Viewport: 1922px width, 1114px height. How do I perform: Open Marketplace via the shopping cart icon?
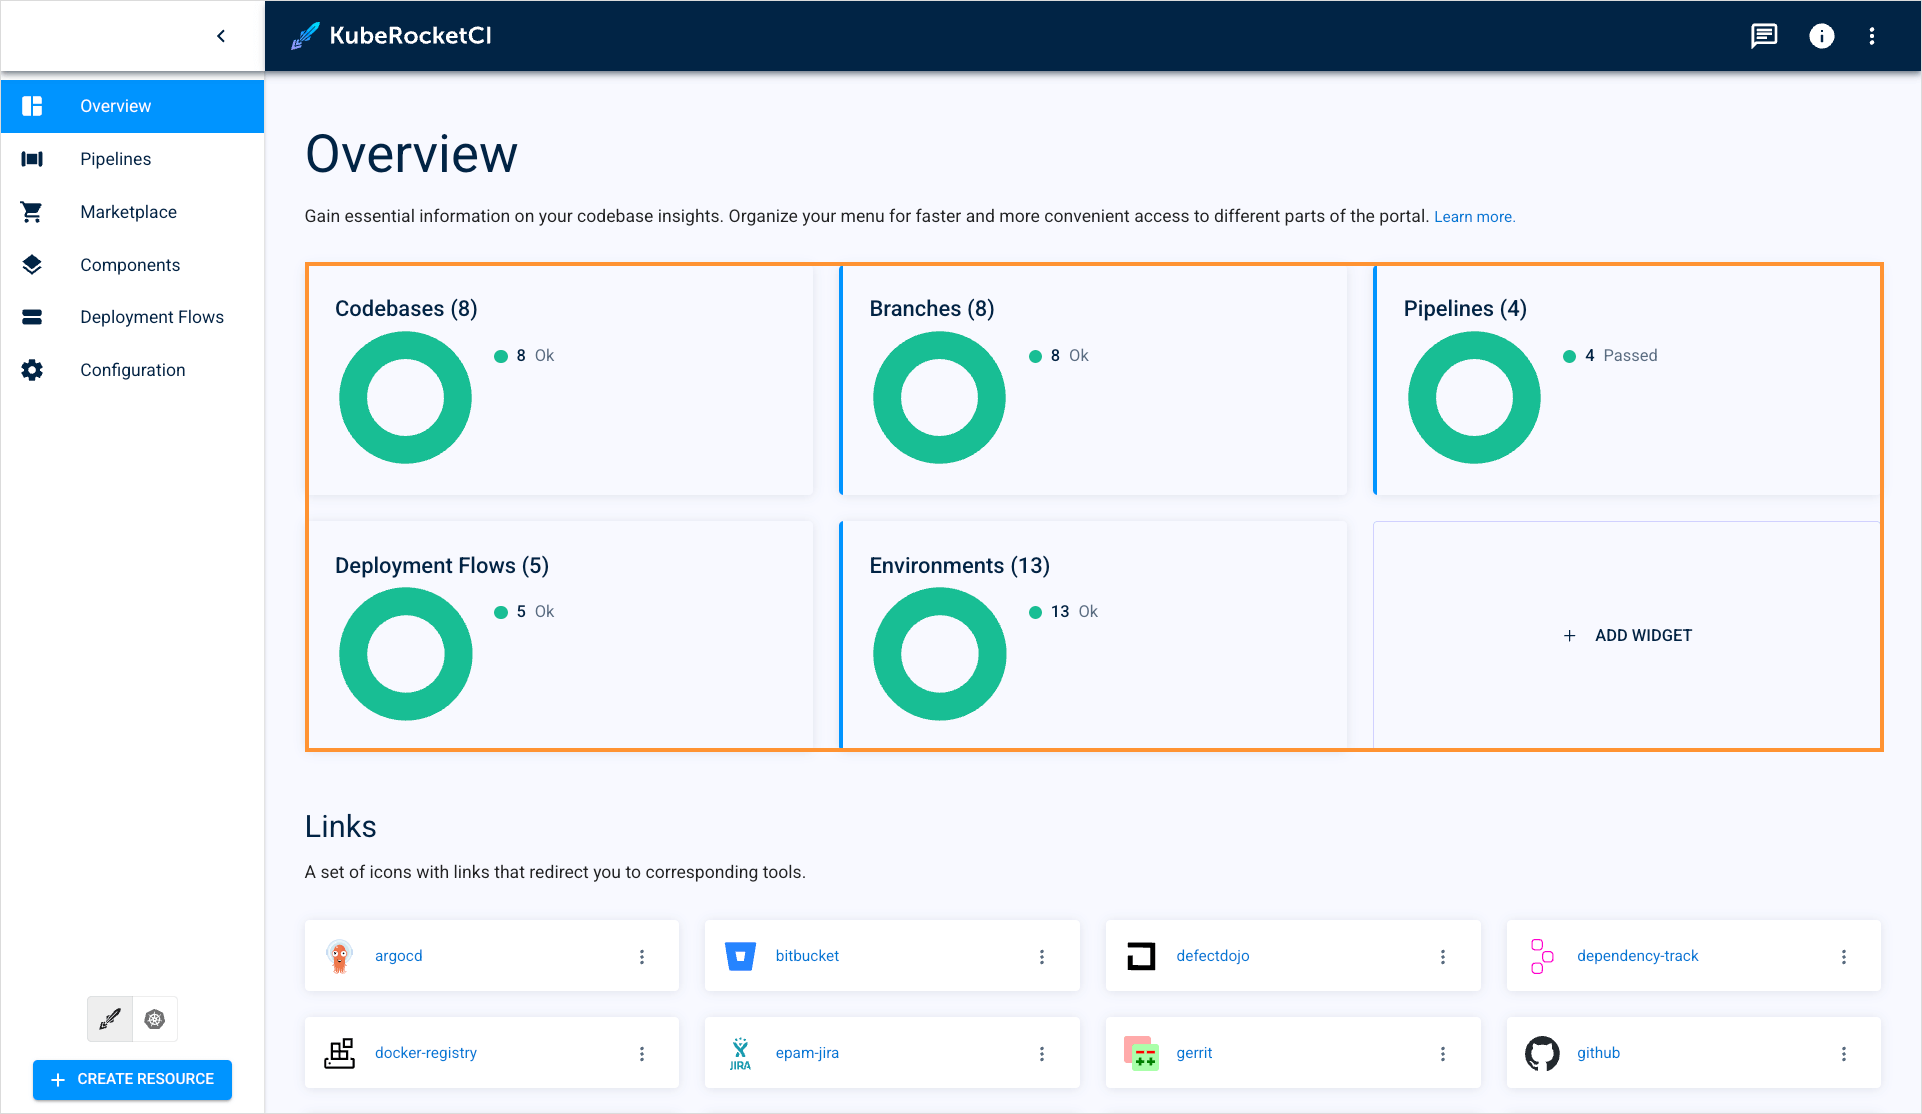tap(32, 211)
